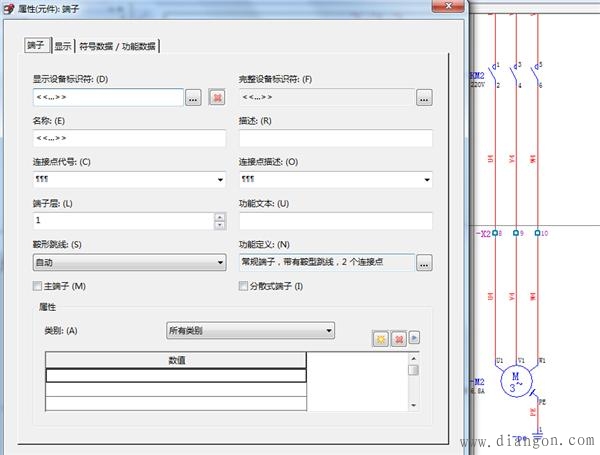Click the 名称 input field

tap(129, 138)
